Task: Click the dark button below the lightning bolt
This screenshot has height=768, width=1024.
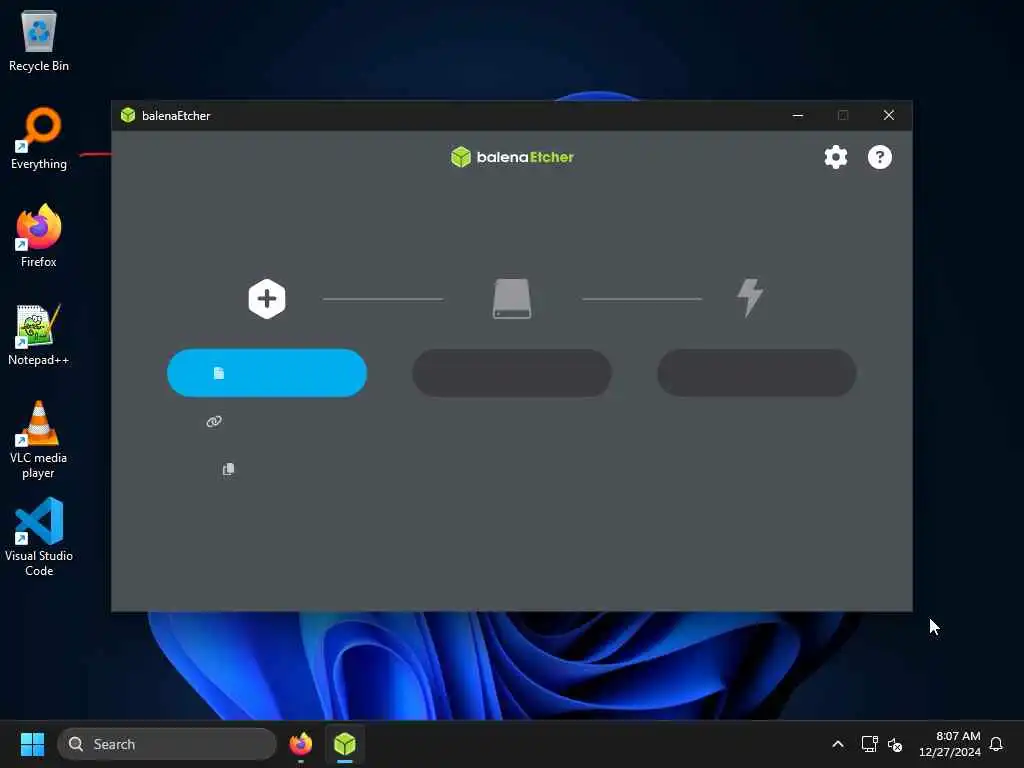Action: coord(757,373)
